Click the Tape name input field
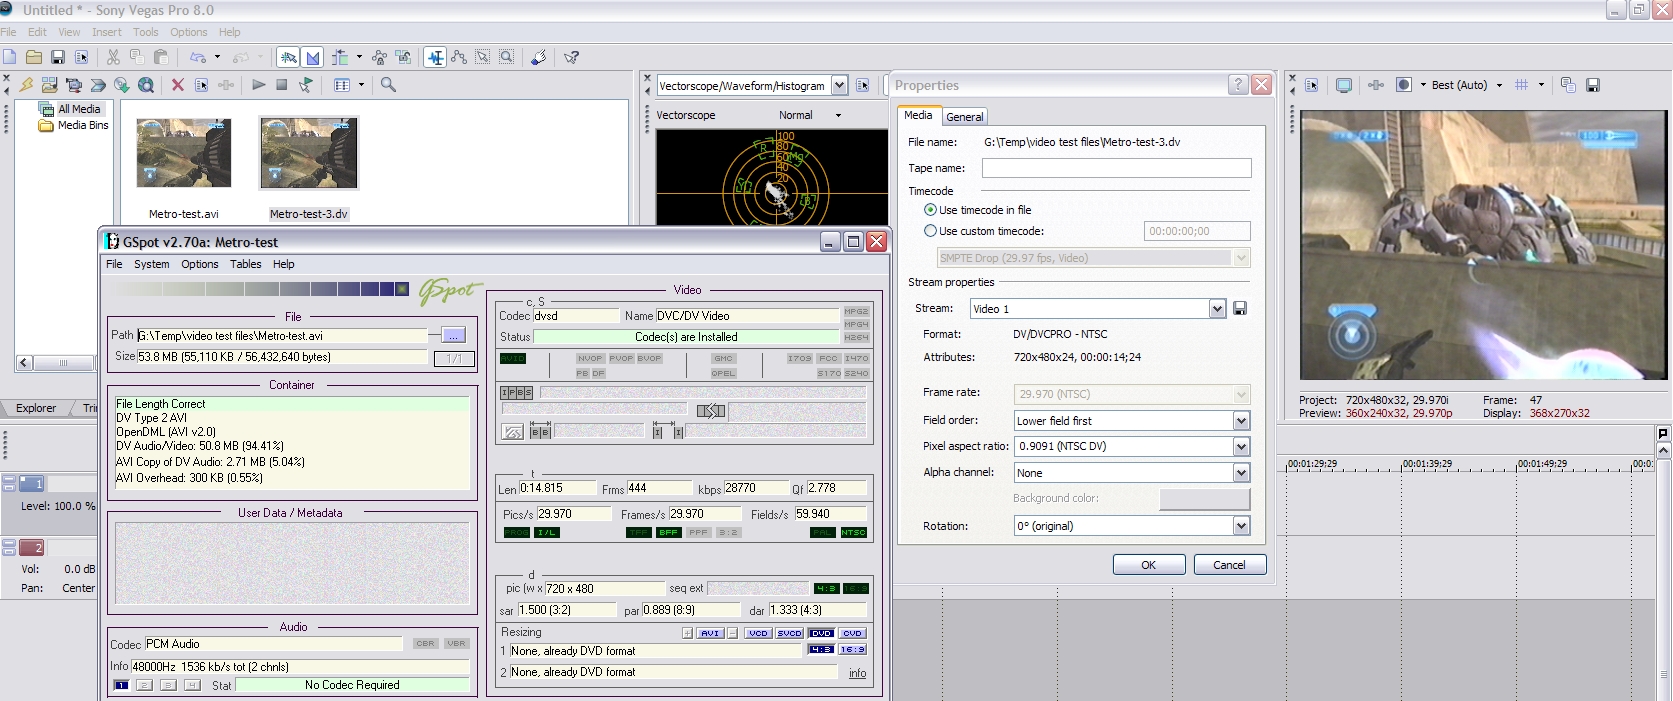The height and width of the screenshot is (701, 1673). click(1116, 168)
